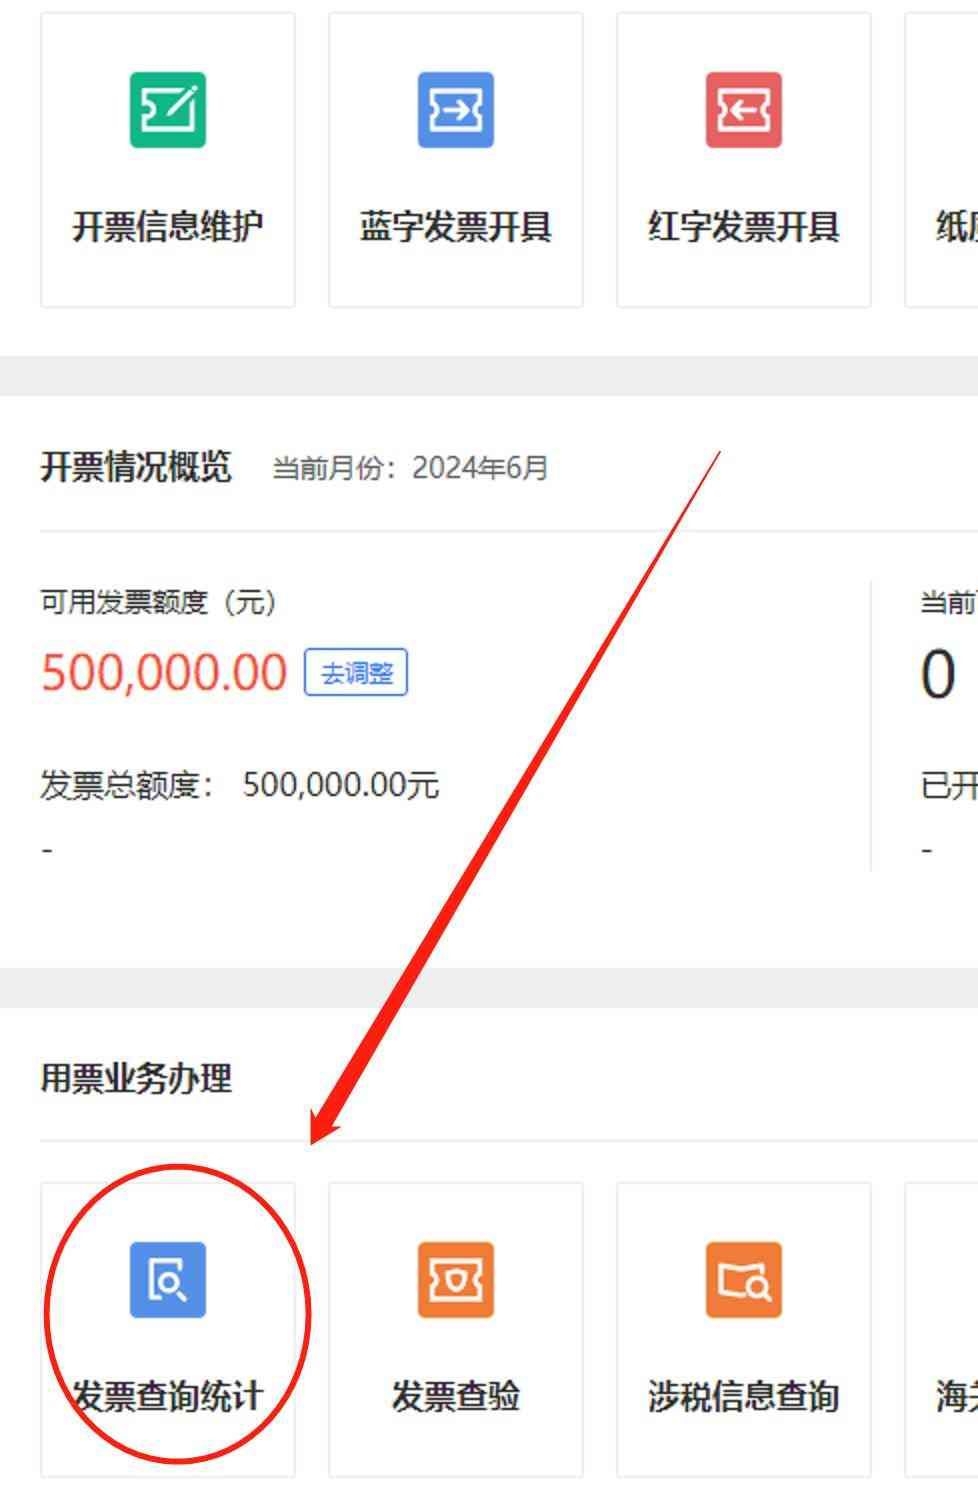The image size is (978, 1499).
Task: Open the 发票查询统计 magnifier icon
Action: (x=168, y=1280)
